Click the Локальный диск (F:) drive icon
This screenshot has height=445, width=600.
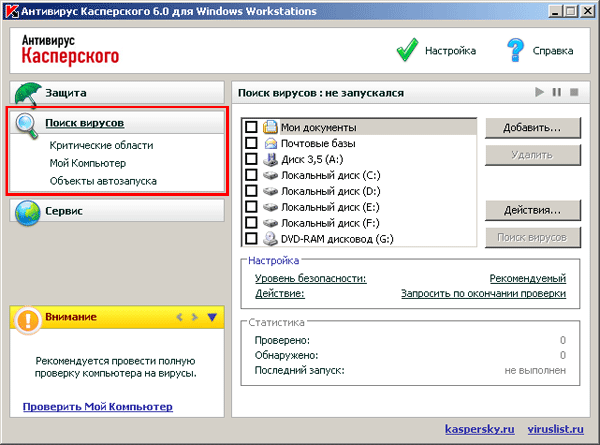[x=270, y=223]
